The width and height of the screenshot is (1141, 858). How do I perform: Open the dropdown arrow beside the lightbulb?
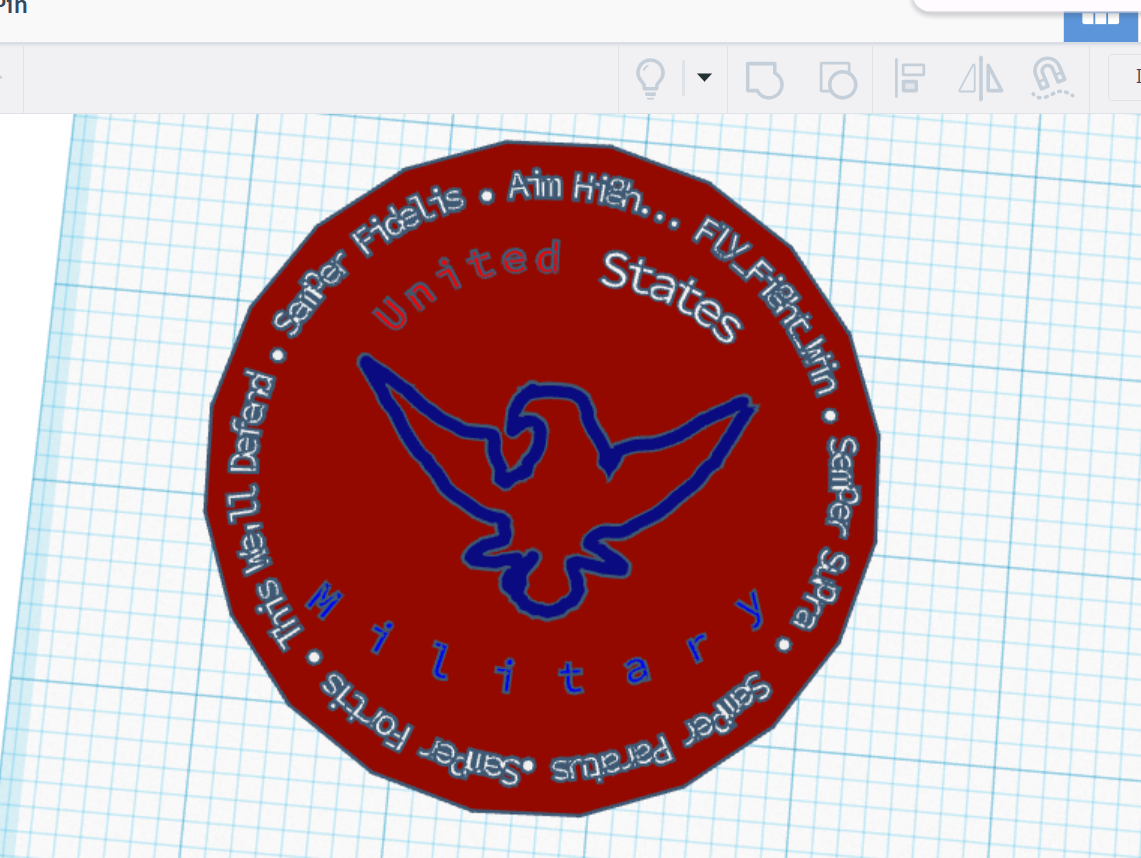point(704,76)
